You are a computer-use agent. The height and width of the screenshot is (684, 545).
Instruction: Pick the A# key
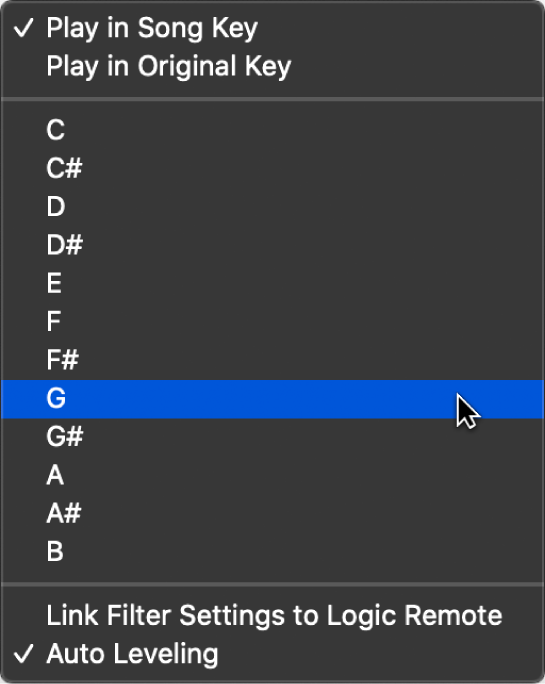click(272, 513)
